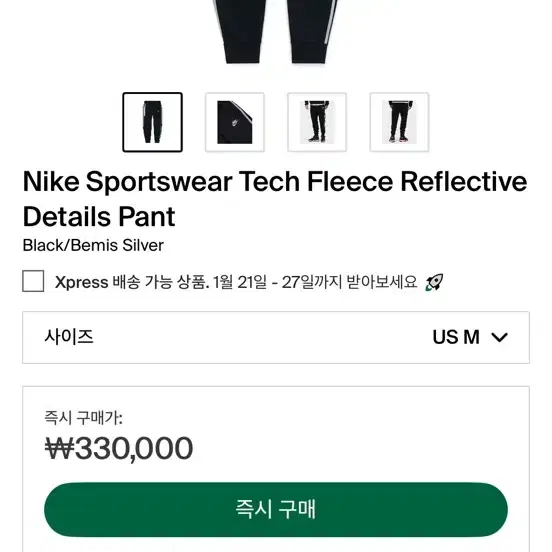Screen dimensions: 552x552
Task: View the Nike logo close-up thumbnail
Action: coord(235,122)
